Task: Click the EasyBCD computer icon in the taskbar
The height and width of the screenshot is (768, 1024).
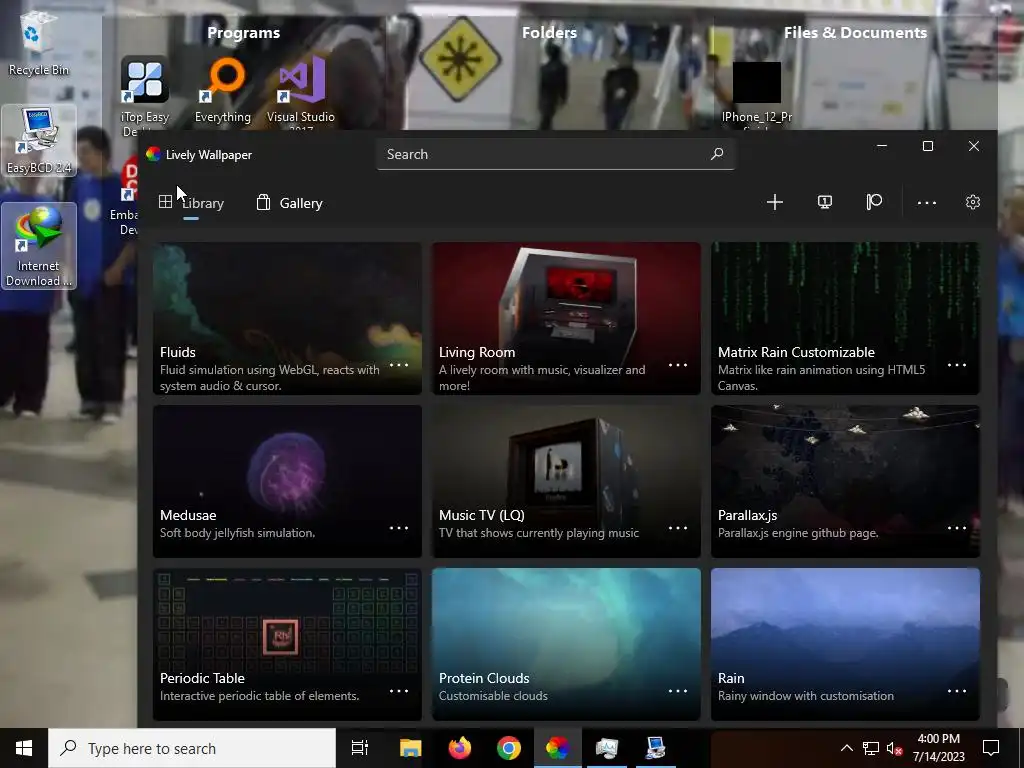Action: pyautogui.click(x=655, y=748)
